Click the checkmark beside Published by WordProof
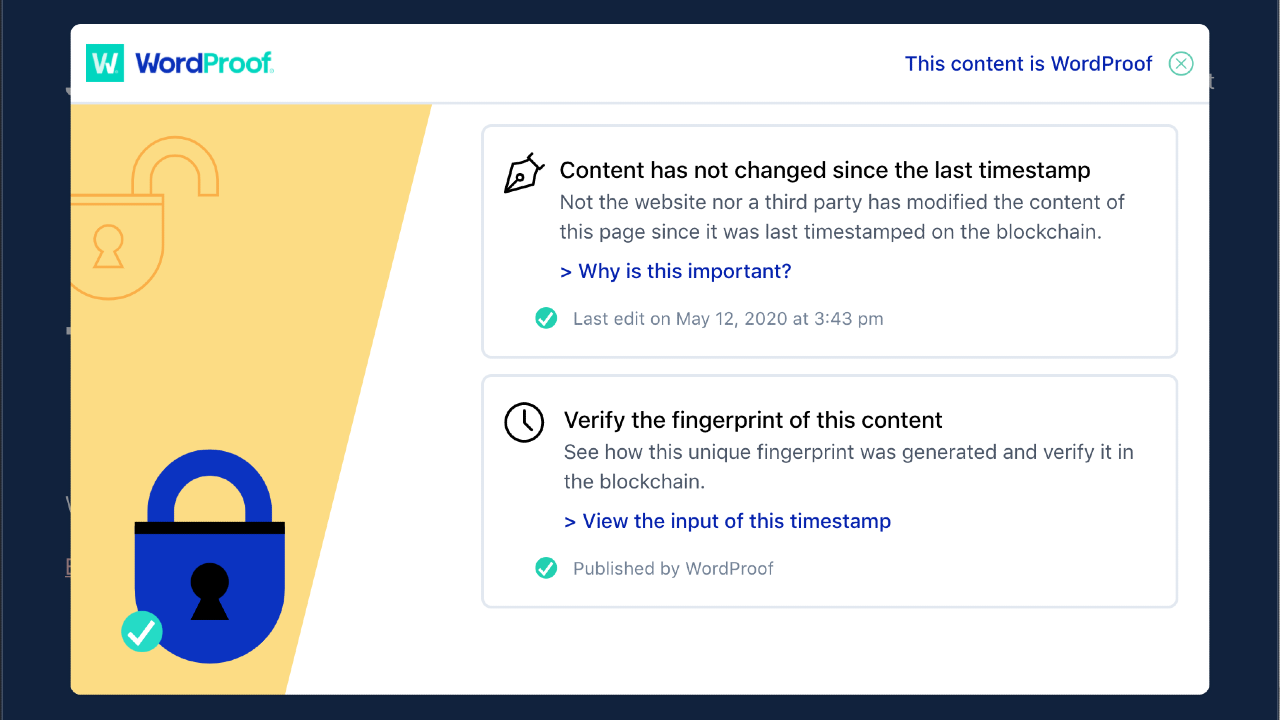Image resolution: width=1280 pixels, height=720 pixels. (546, 568)
